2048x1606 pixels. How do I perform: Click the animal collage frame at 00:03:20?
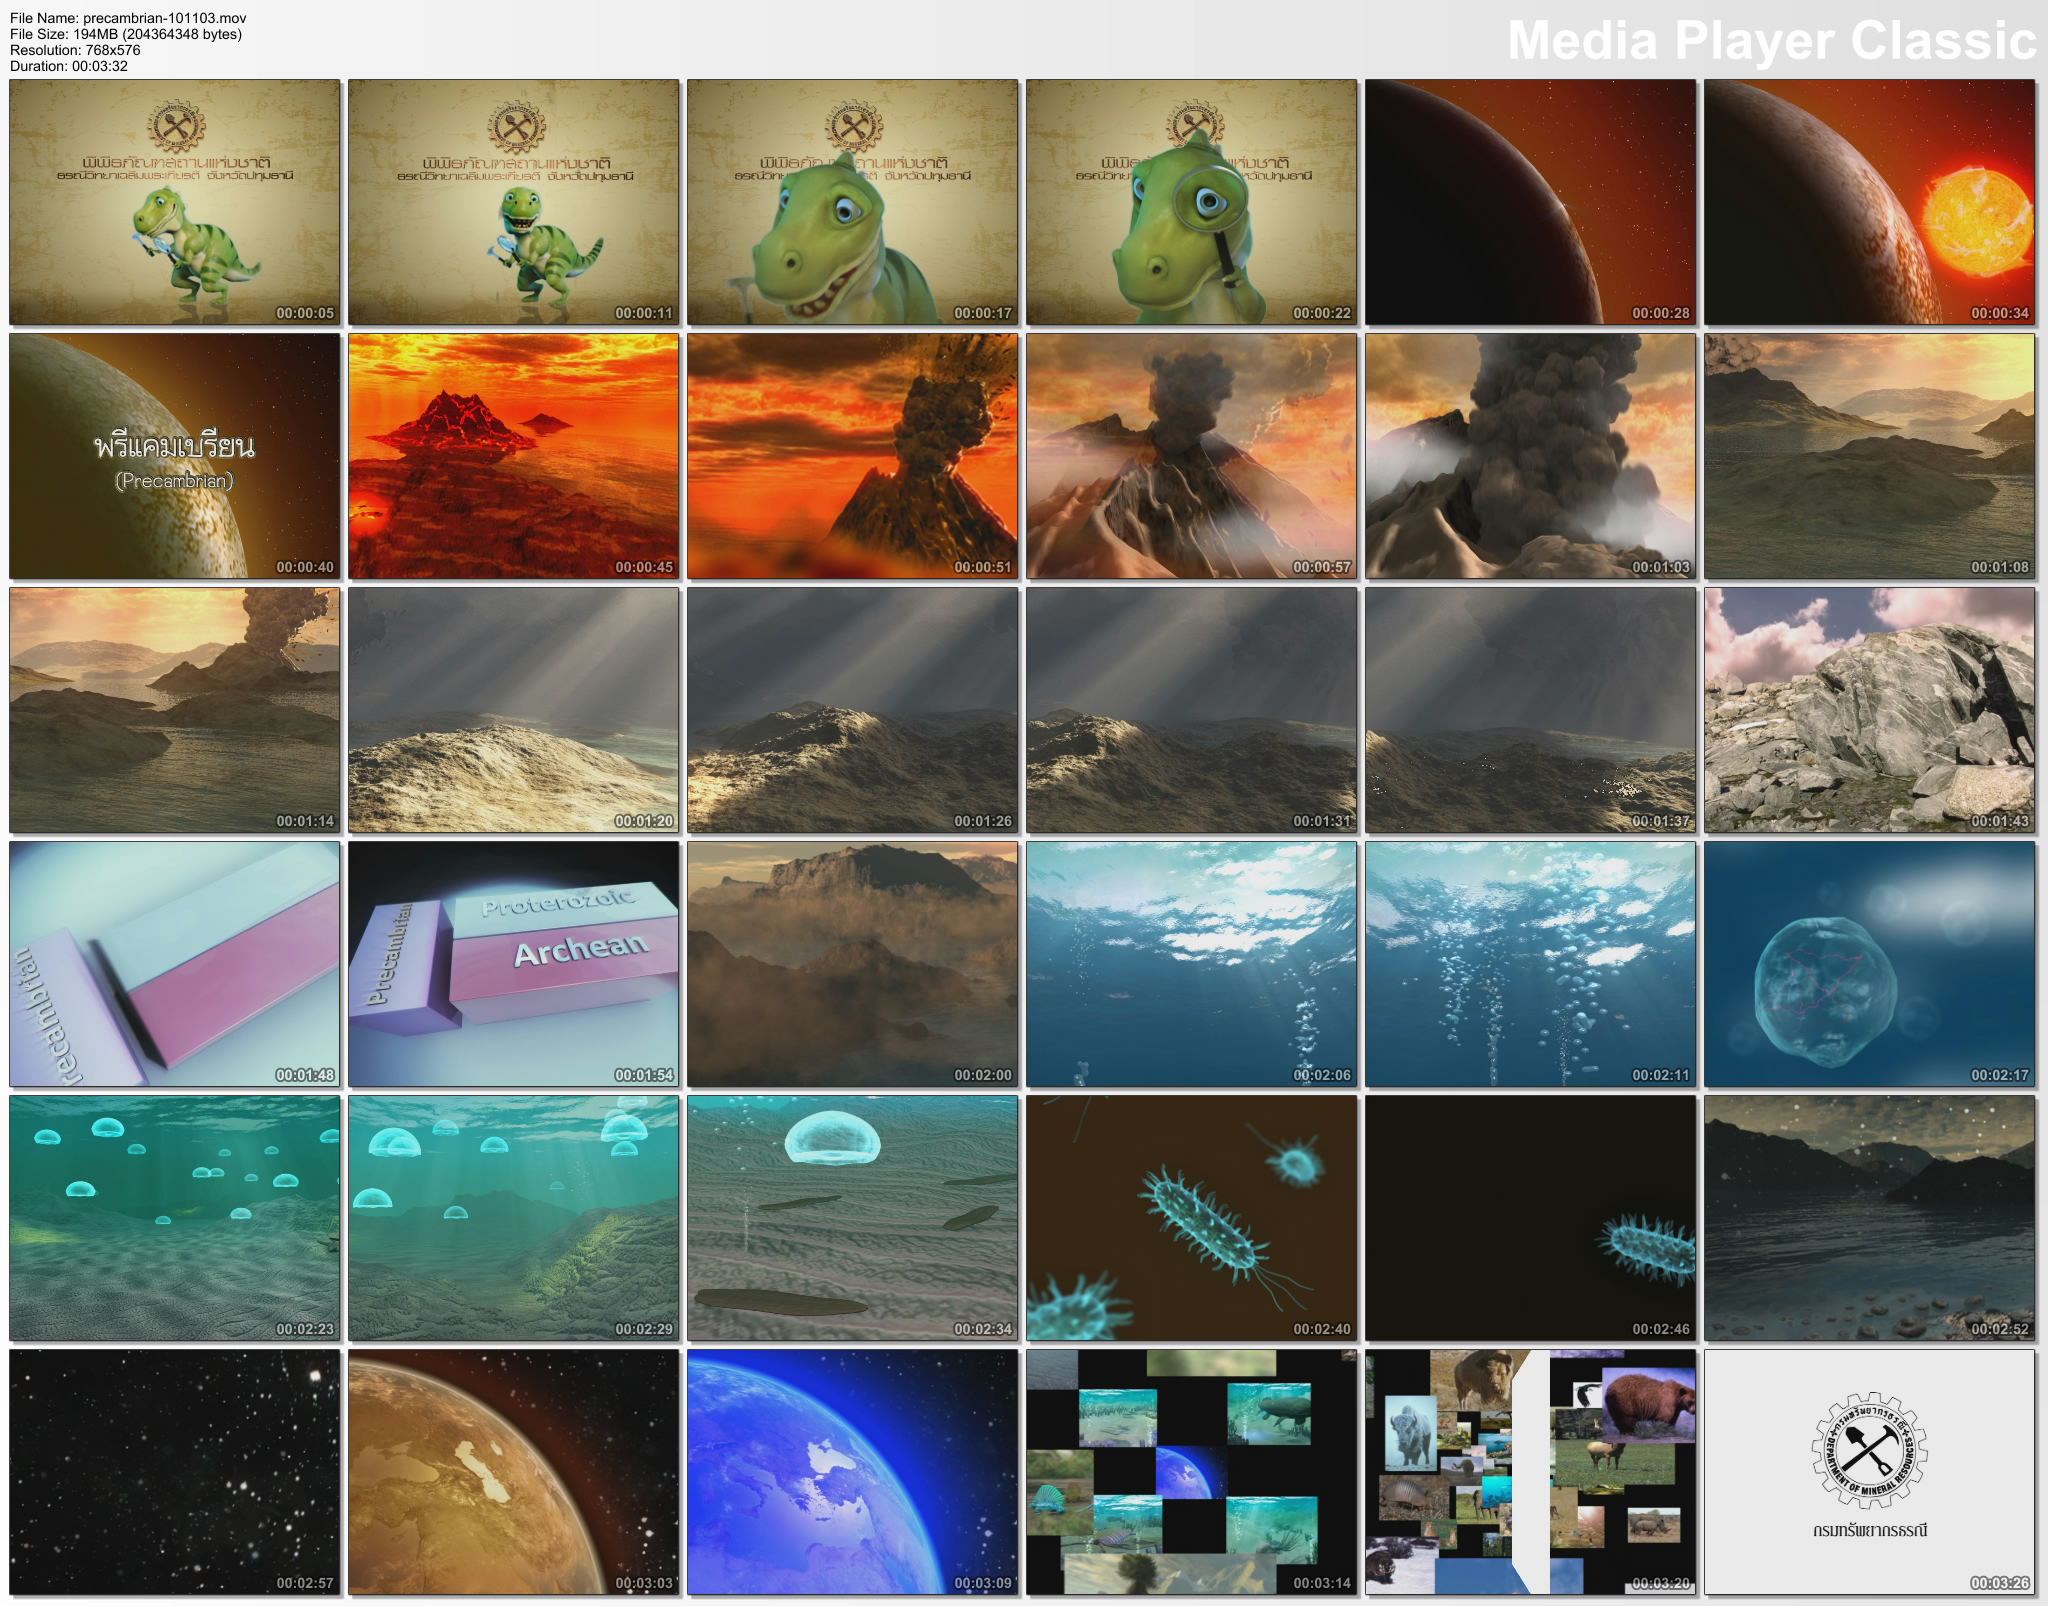click(1531, 1472)
